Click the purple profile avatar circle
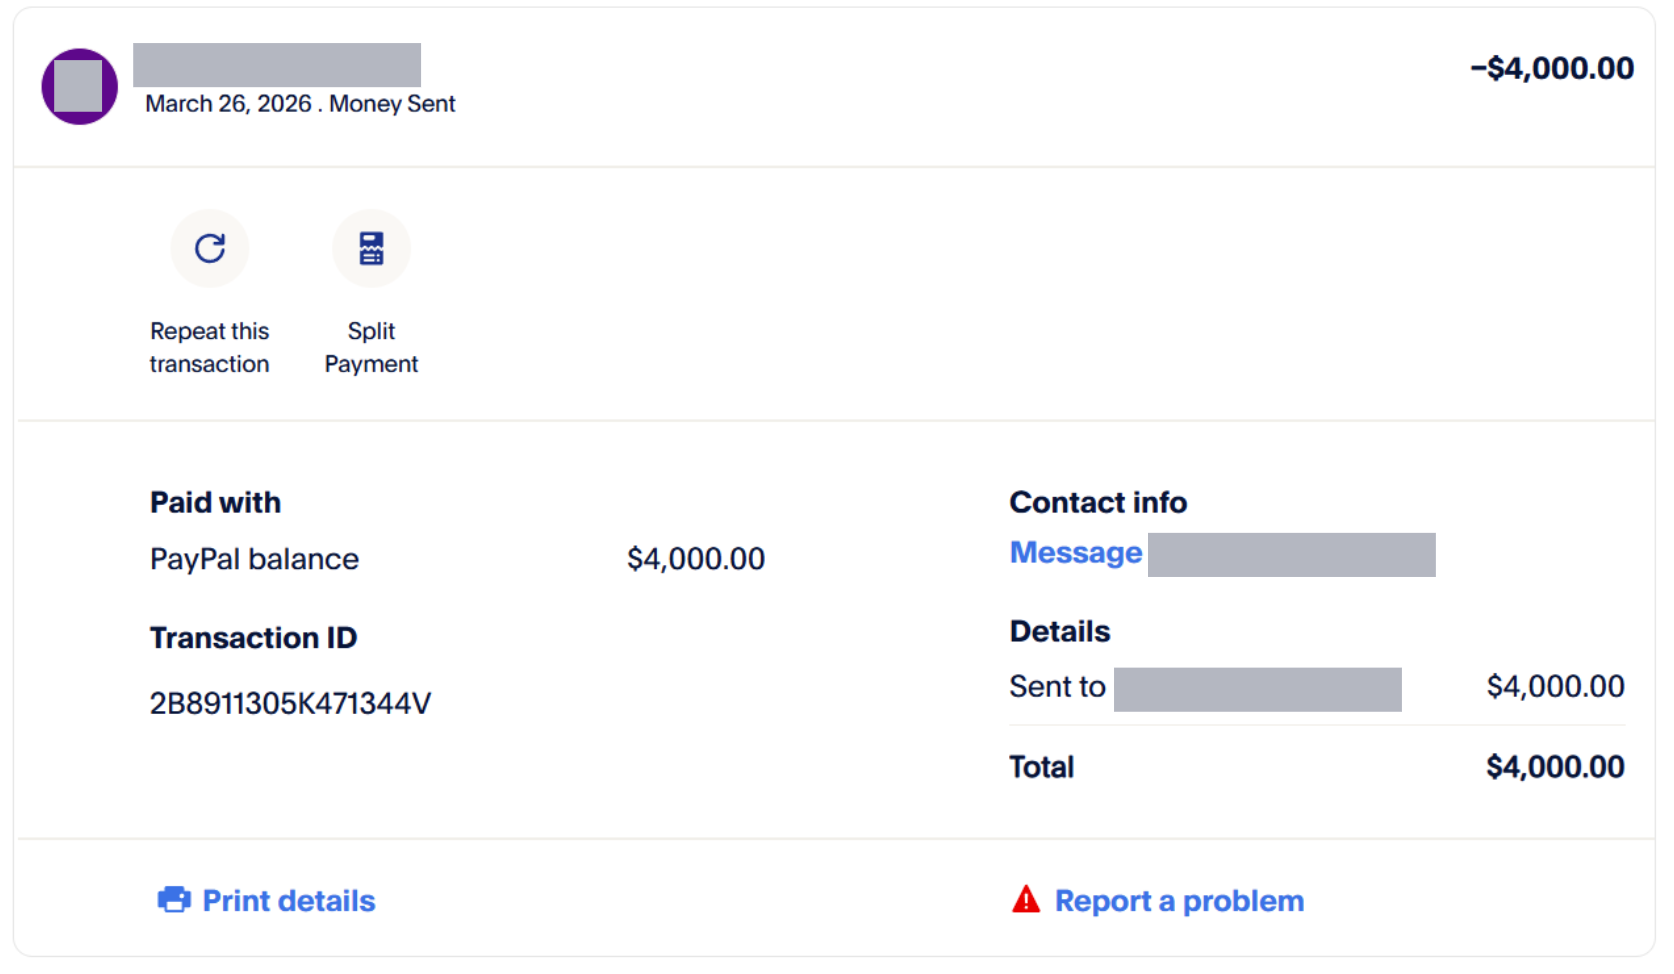The width and height of the screenshot is (1674, 974). 79,87
